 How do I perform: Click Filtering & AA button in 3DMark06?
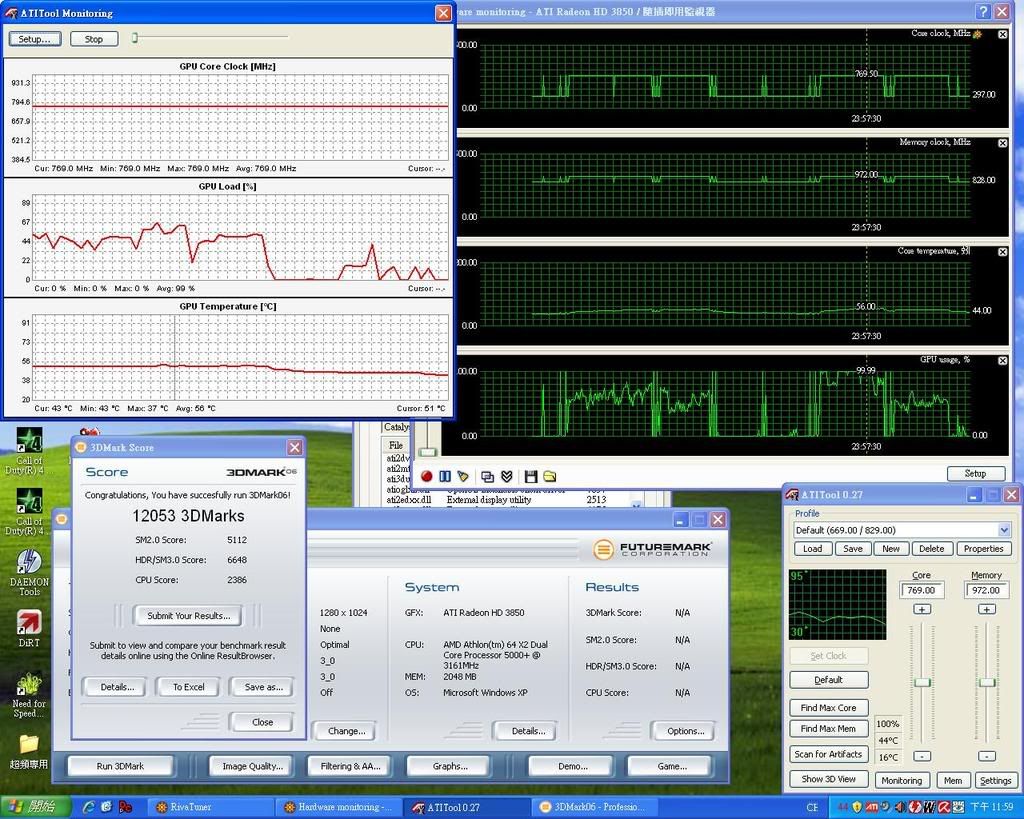351,766
